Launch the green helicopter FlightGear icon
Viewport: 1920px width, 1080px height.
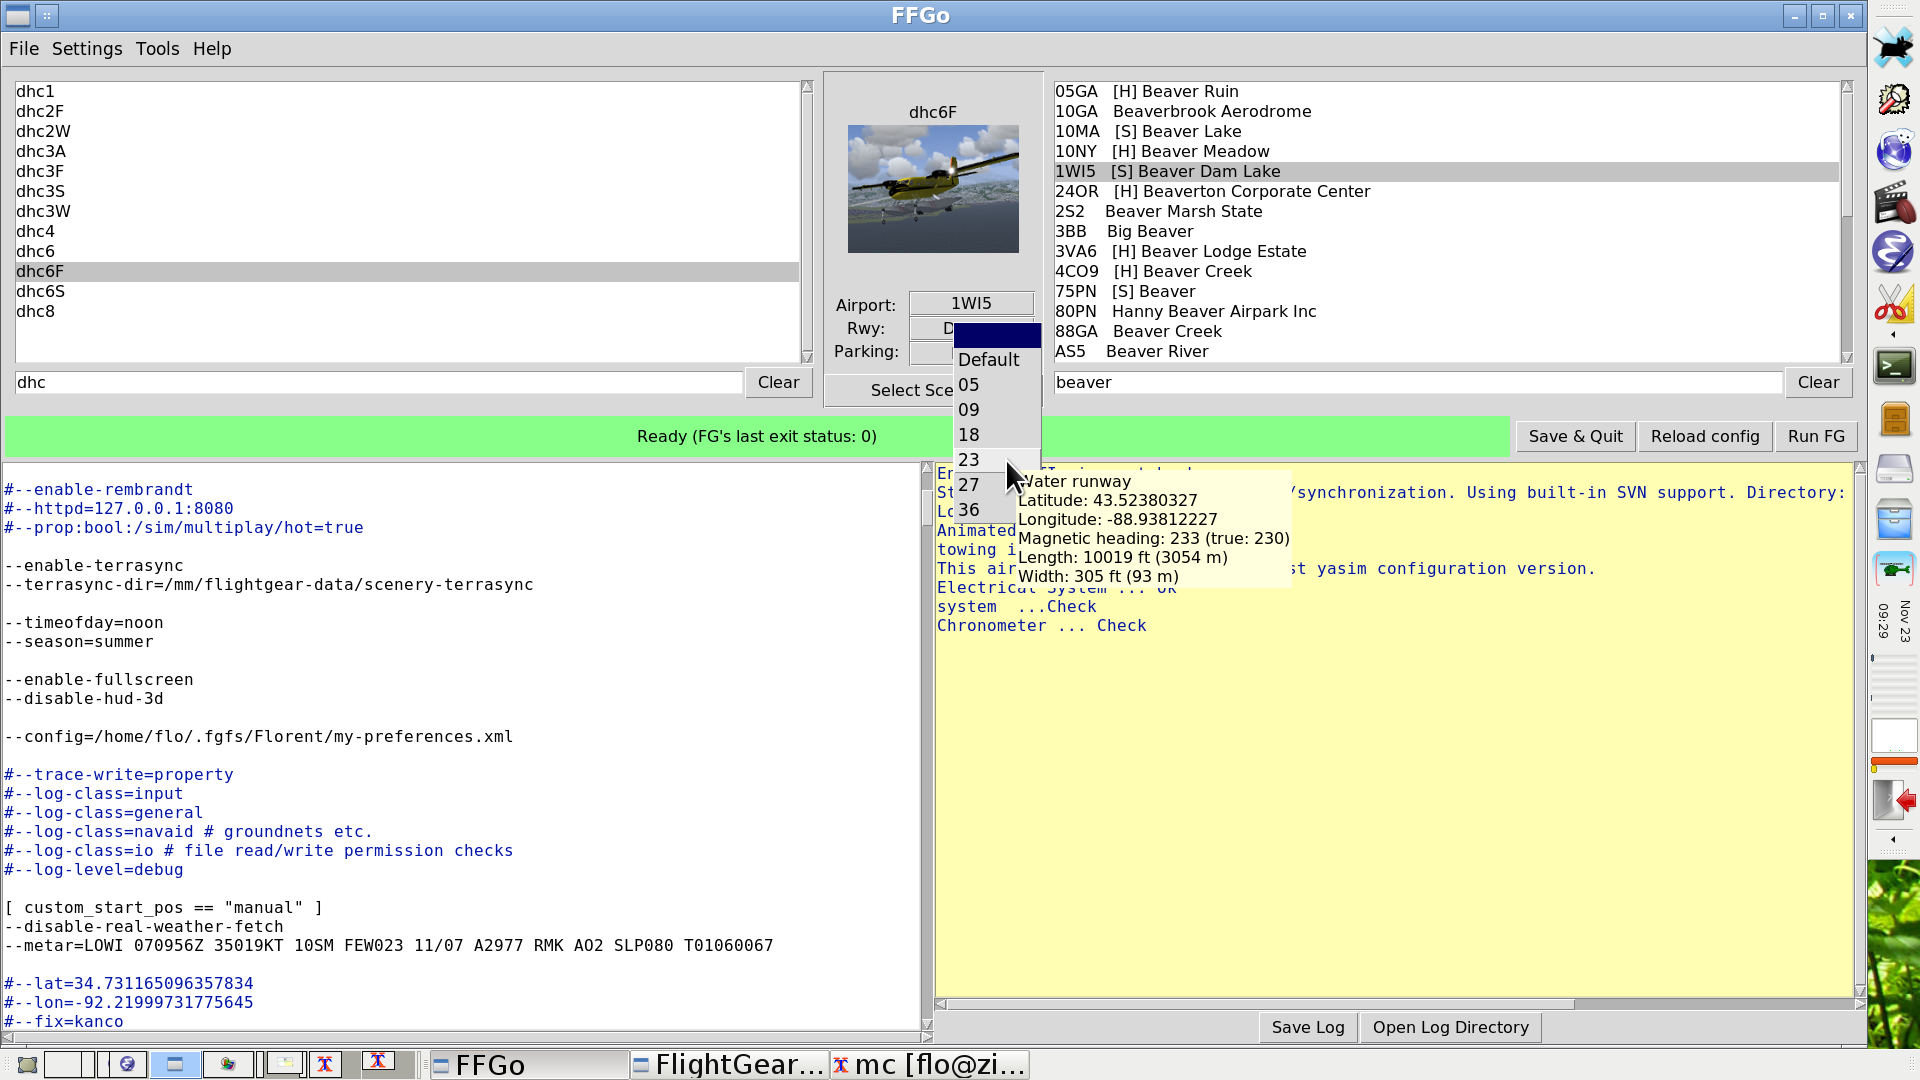pyautogui.click(x=1894, y=570)
